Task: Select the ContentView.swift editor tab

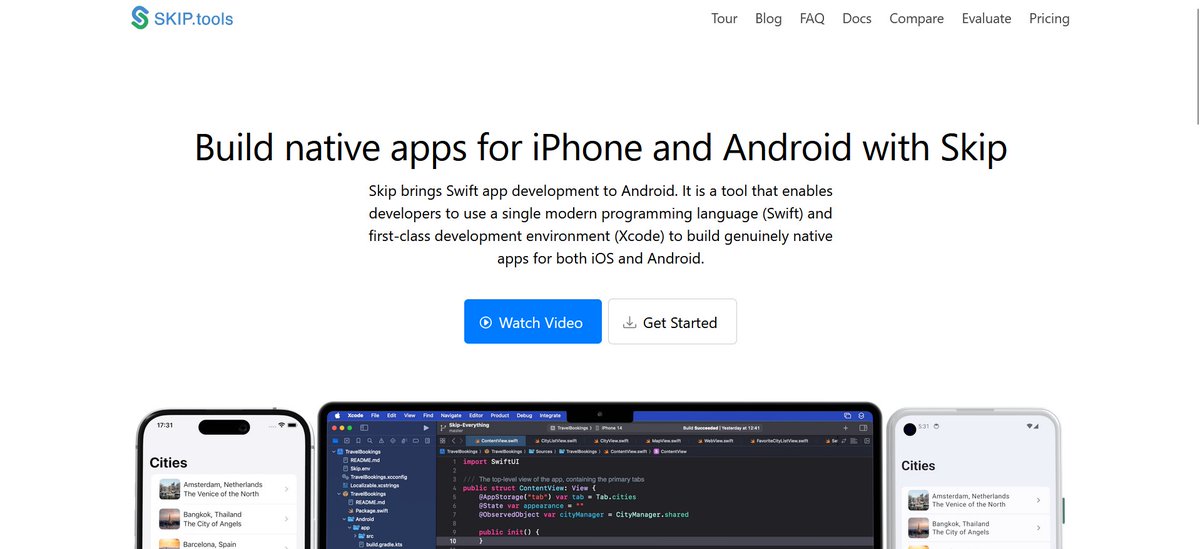Action: [x=496, y=440]
